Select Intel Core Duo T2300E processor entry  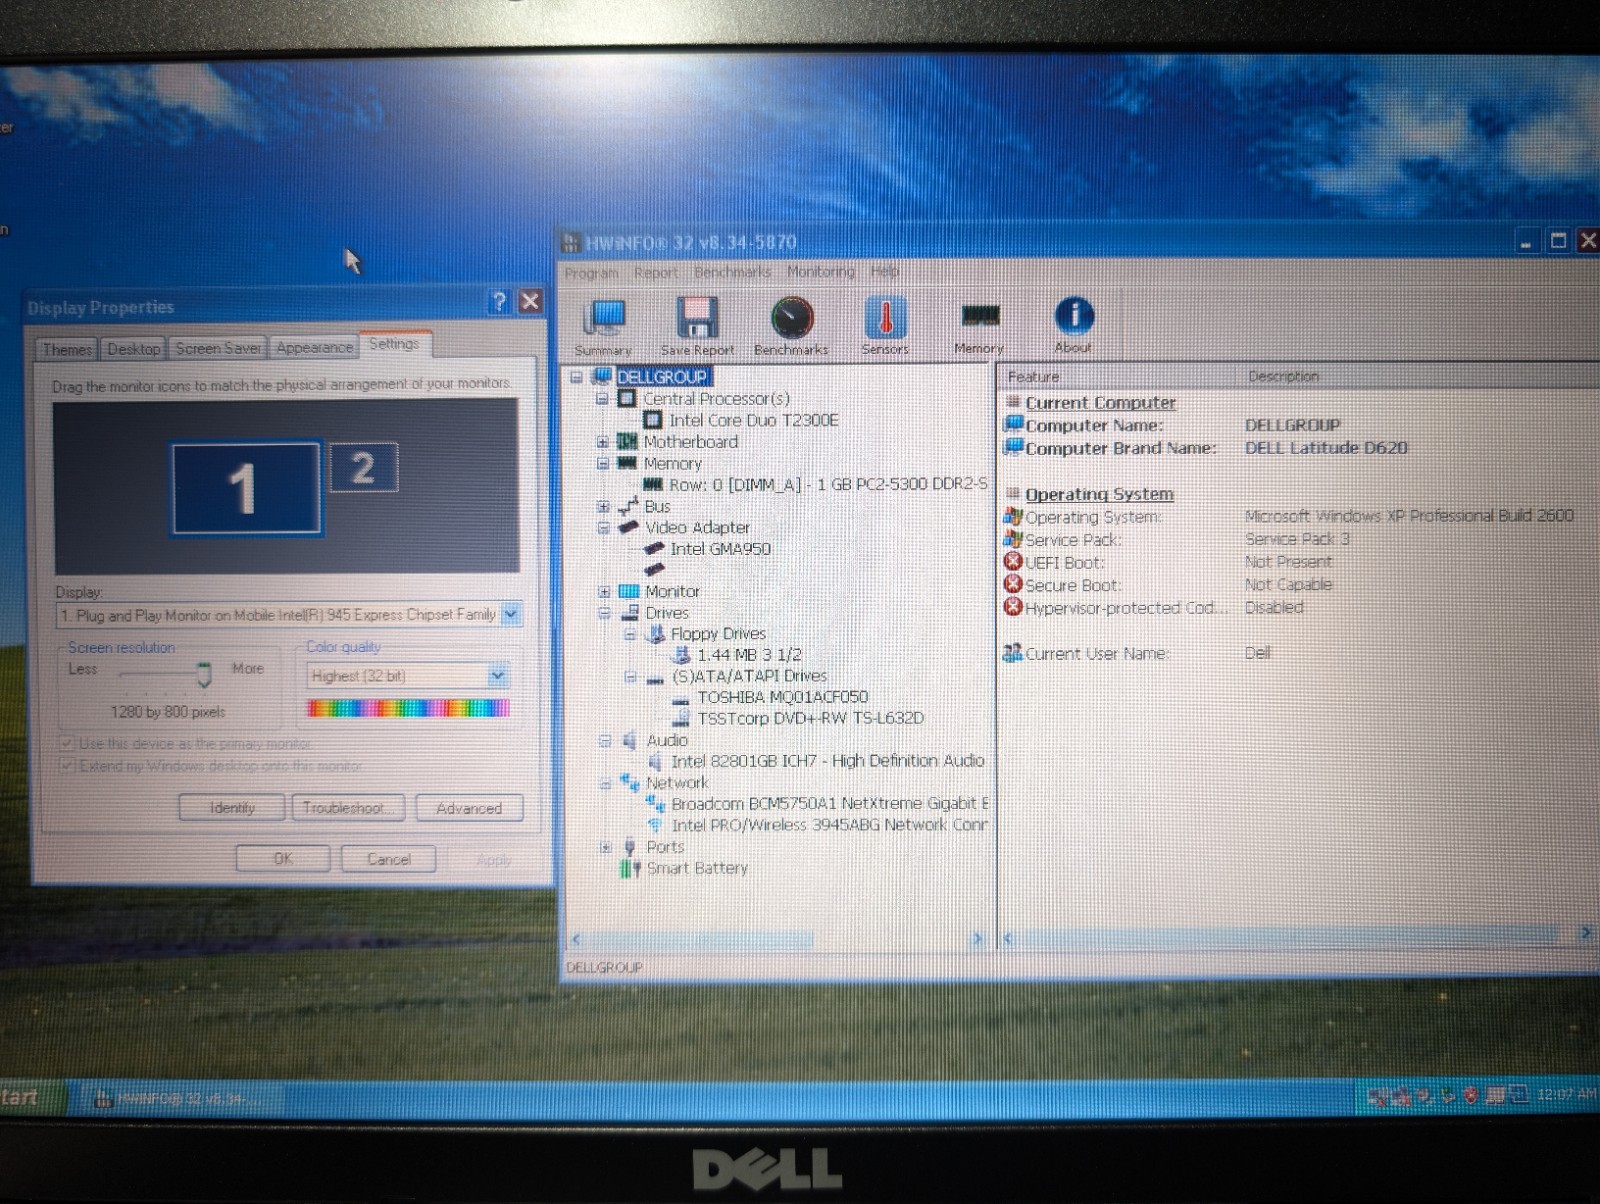tap(754, 420)
